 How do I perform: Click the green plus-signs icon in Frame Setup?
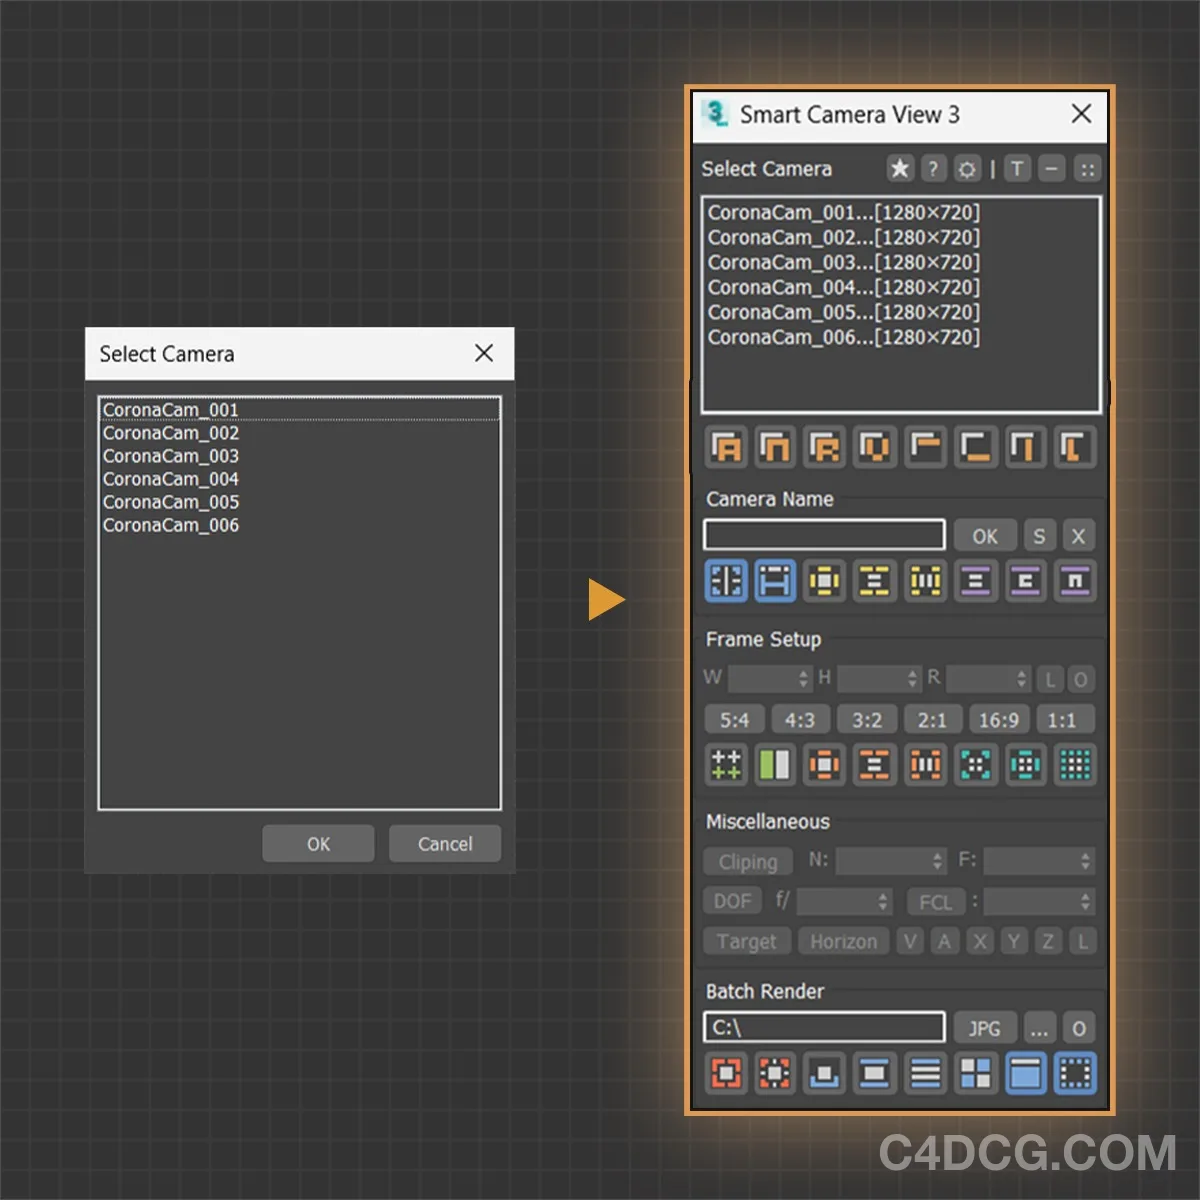pos(725,765)
